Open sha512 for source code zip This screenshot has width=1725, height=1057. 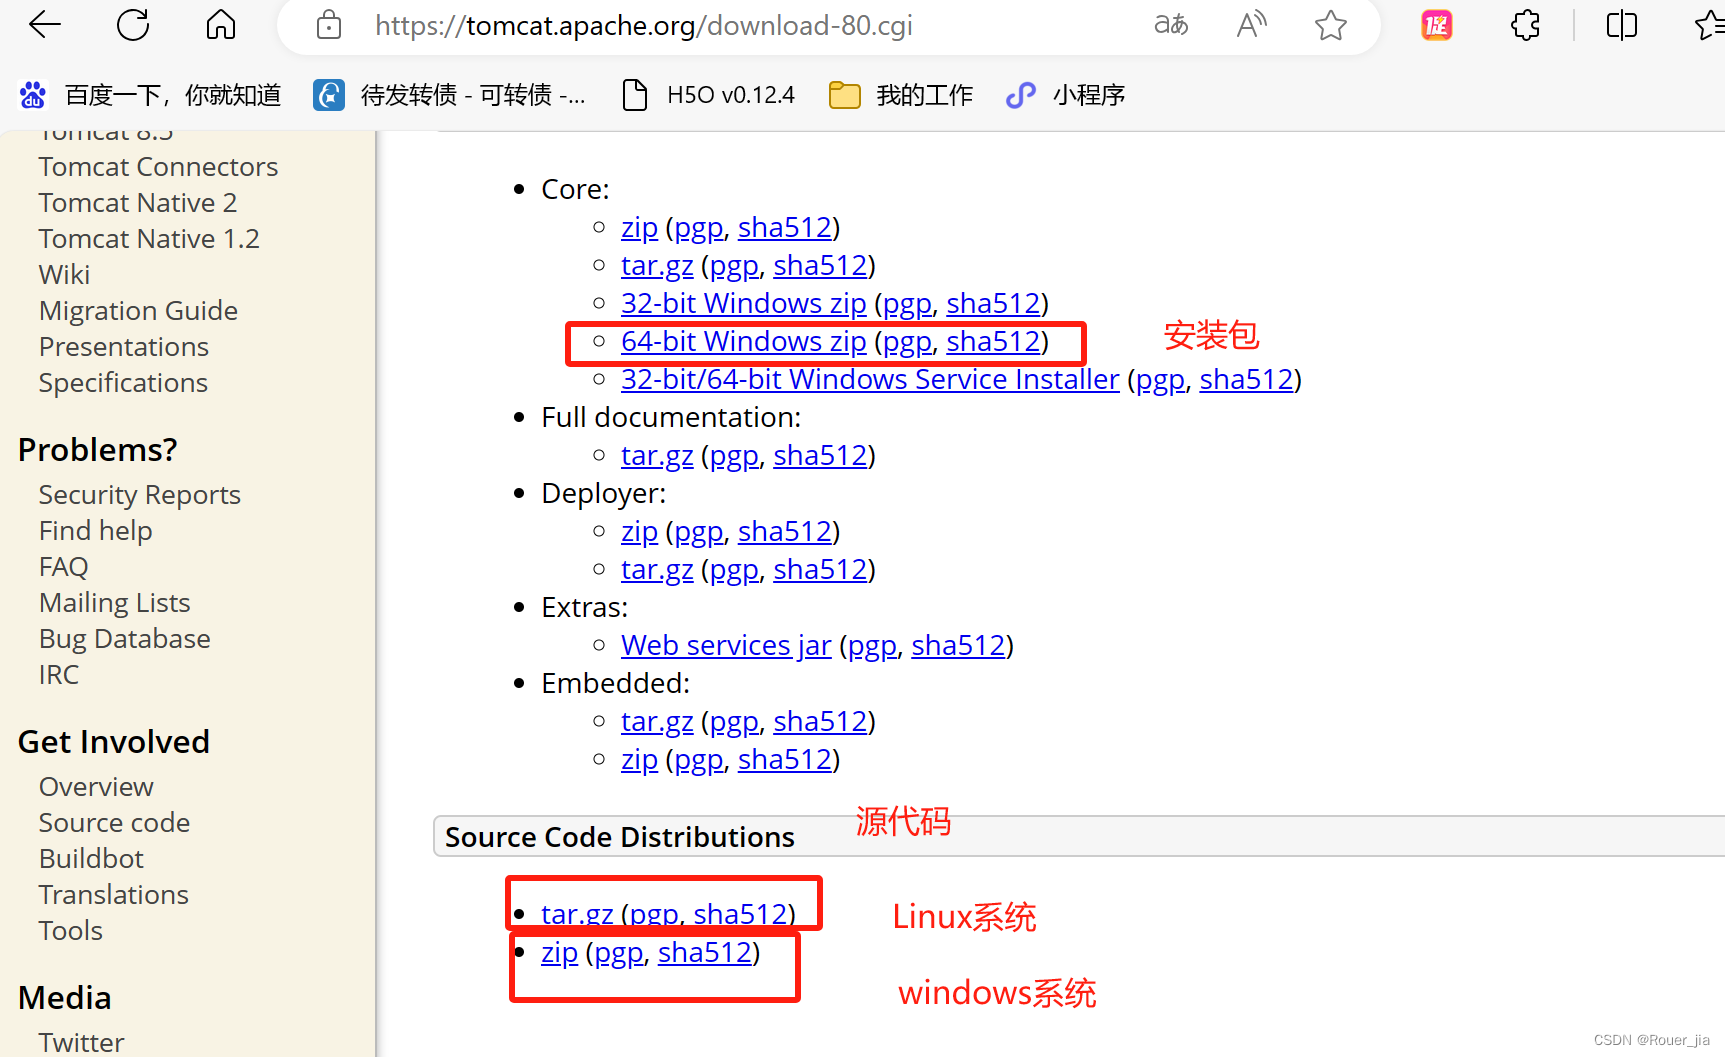click(x=704, y=952)
